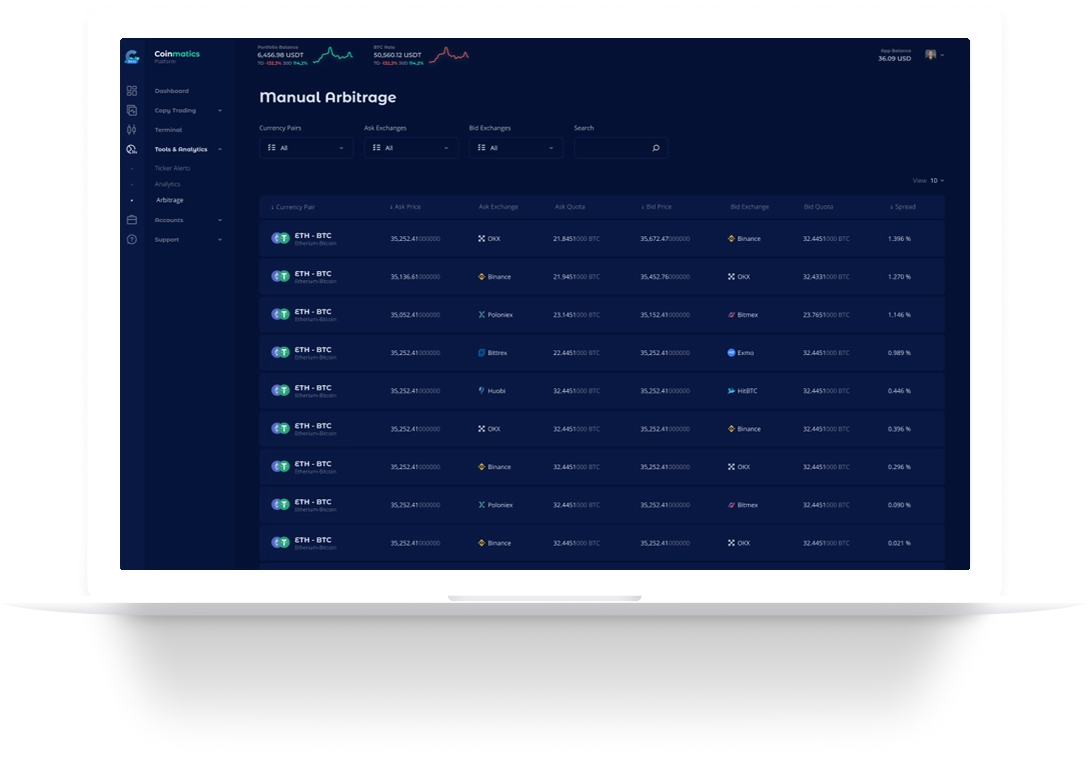Open the Copy Trading menu label
The height and width of the screenshot is (768, 1088).
pos(175,110)
